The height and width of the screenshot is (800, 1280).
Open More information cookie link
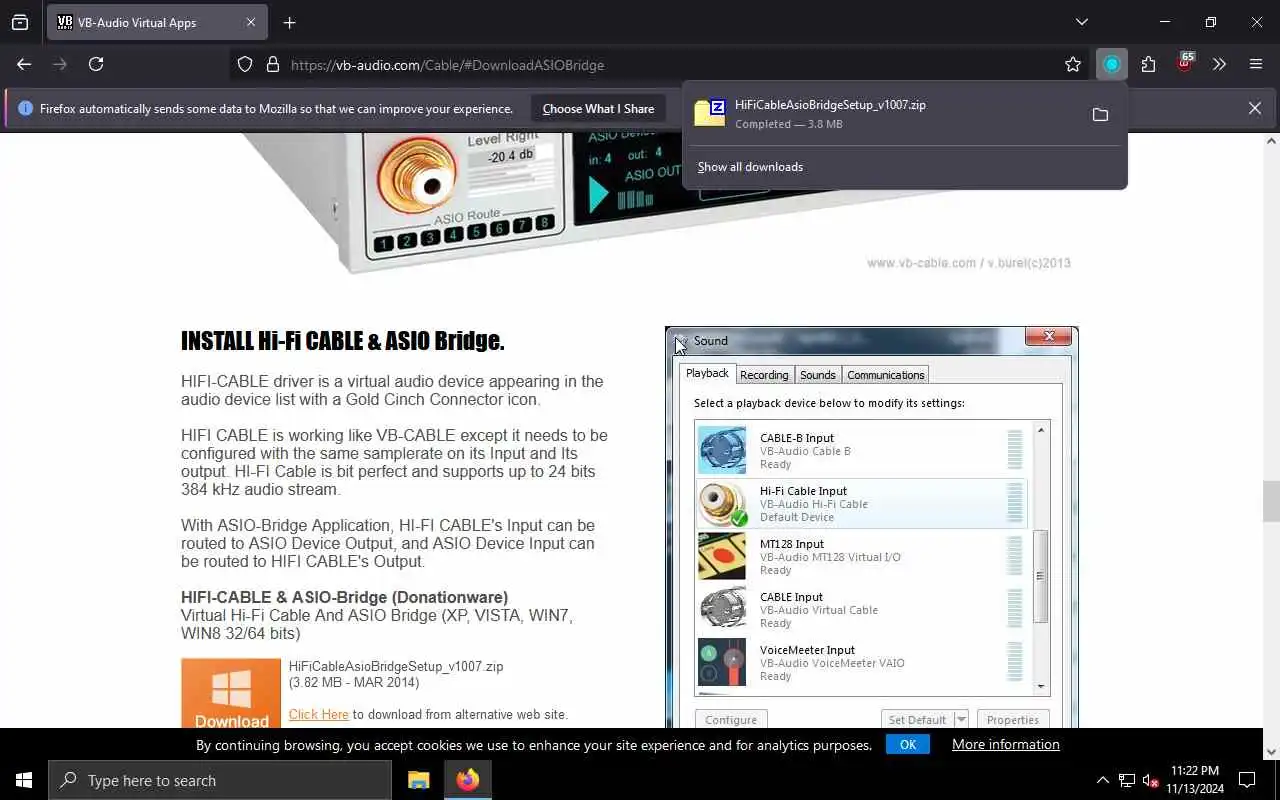[x=1005, y=744]
